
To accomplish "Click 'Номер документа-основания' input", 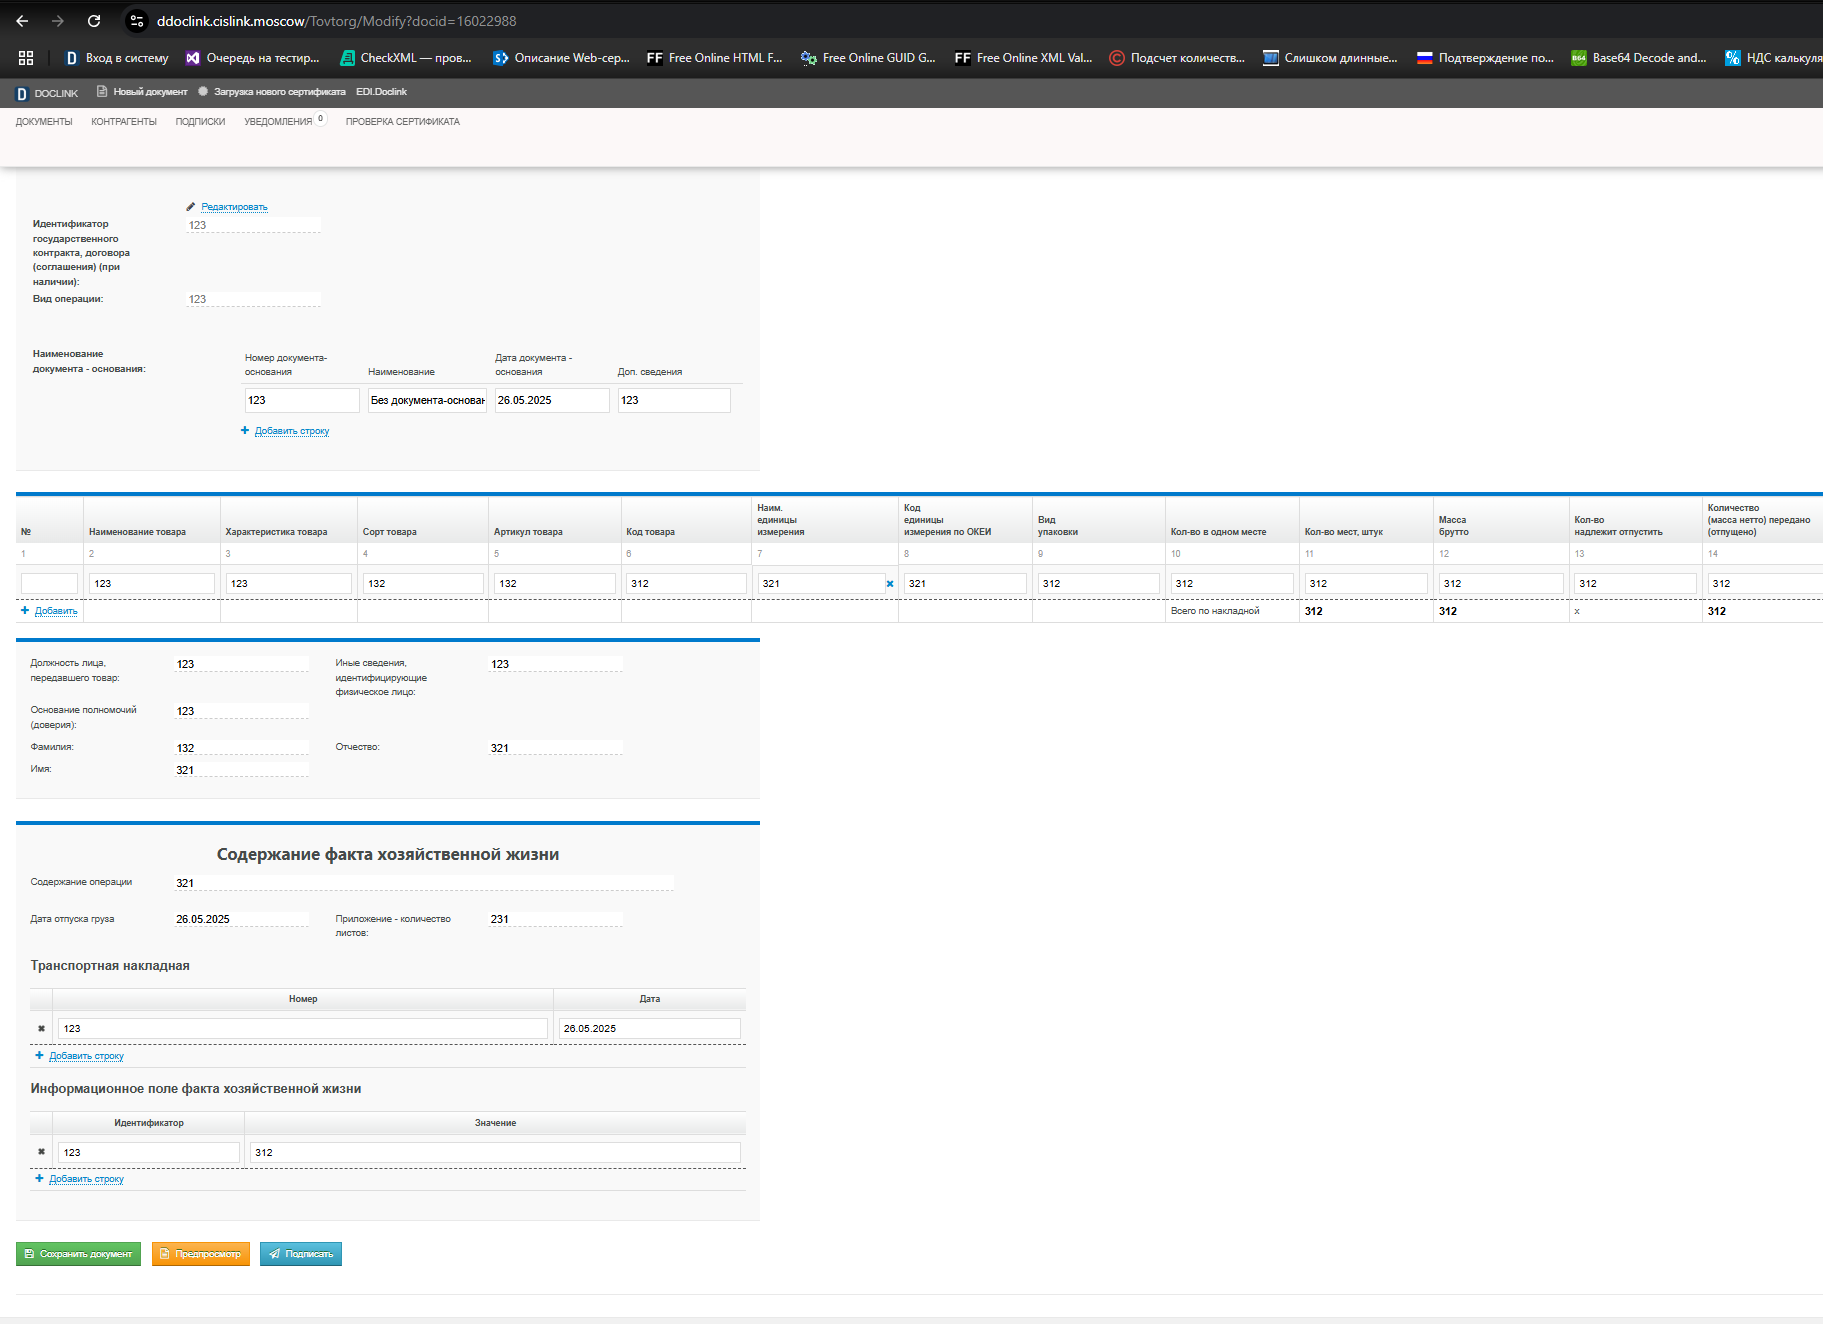I will 302,400.
